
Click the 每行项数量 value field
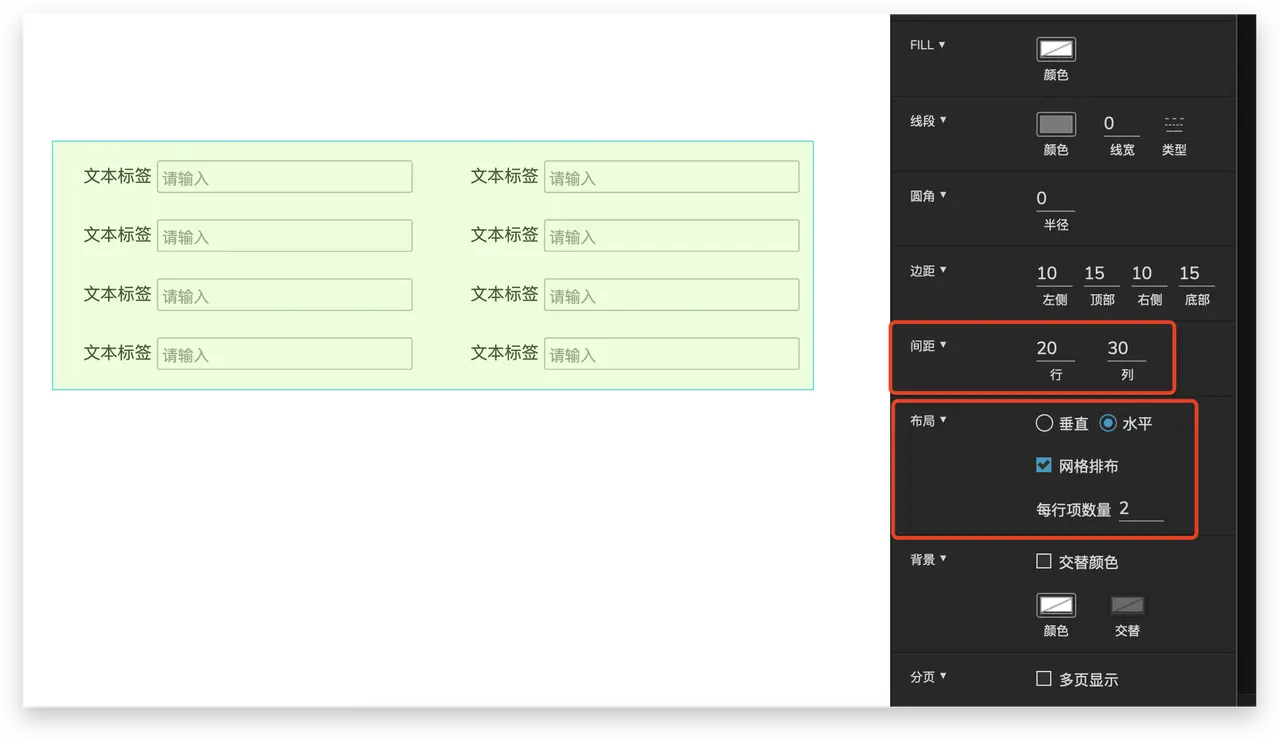1140,509
